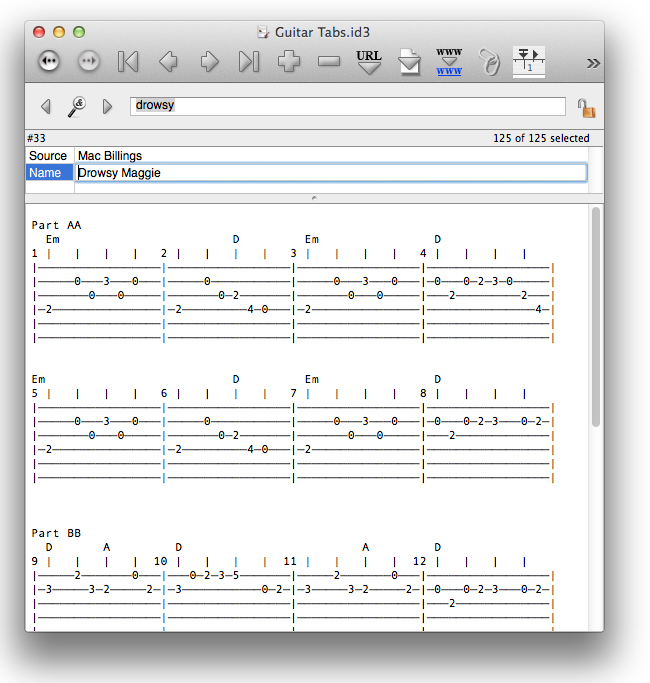Click the Mac Billings source value
The height and width of the screenshot is (683, 650).
tap(110, 156)
